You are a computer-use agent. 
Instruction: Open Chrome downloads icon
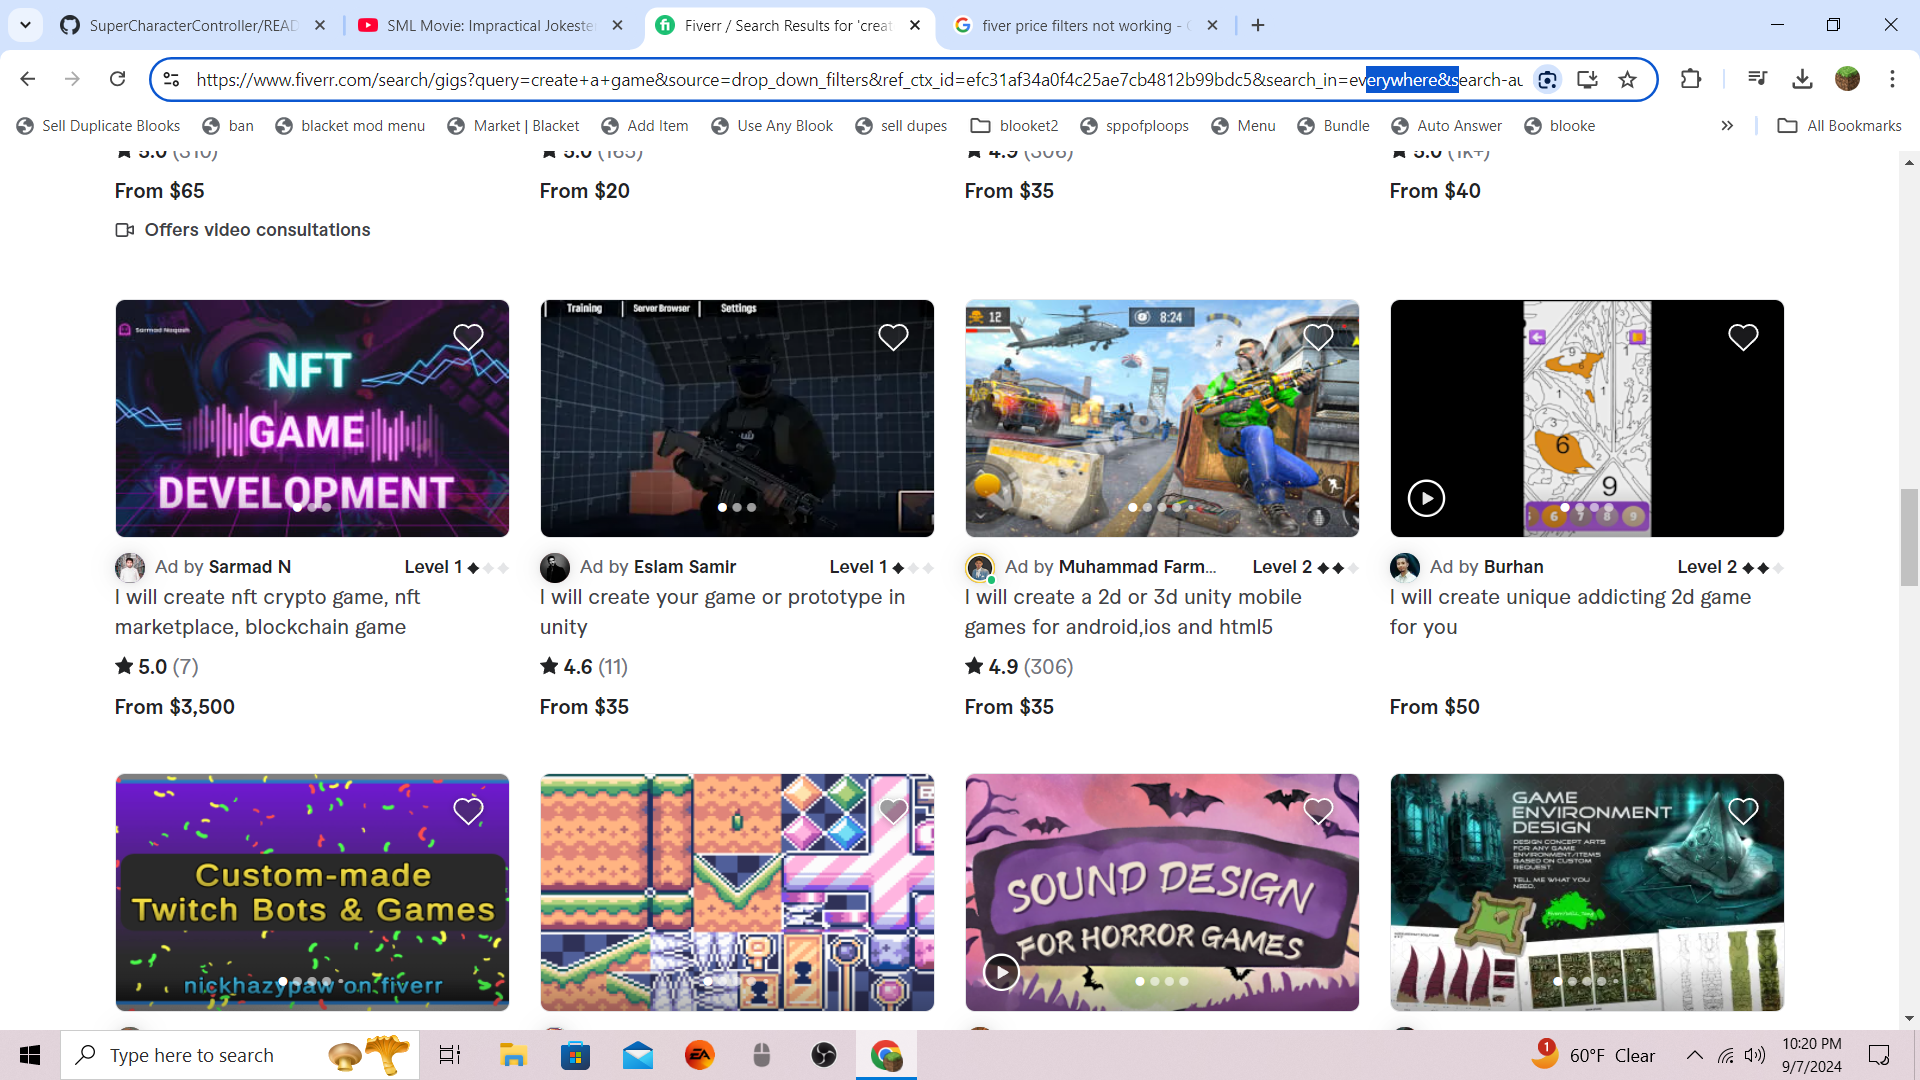point(1802,79)
